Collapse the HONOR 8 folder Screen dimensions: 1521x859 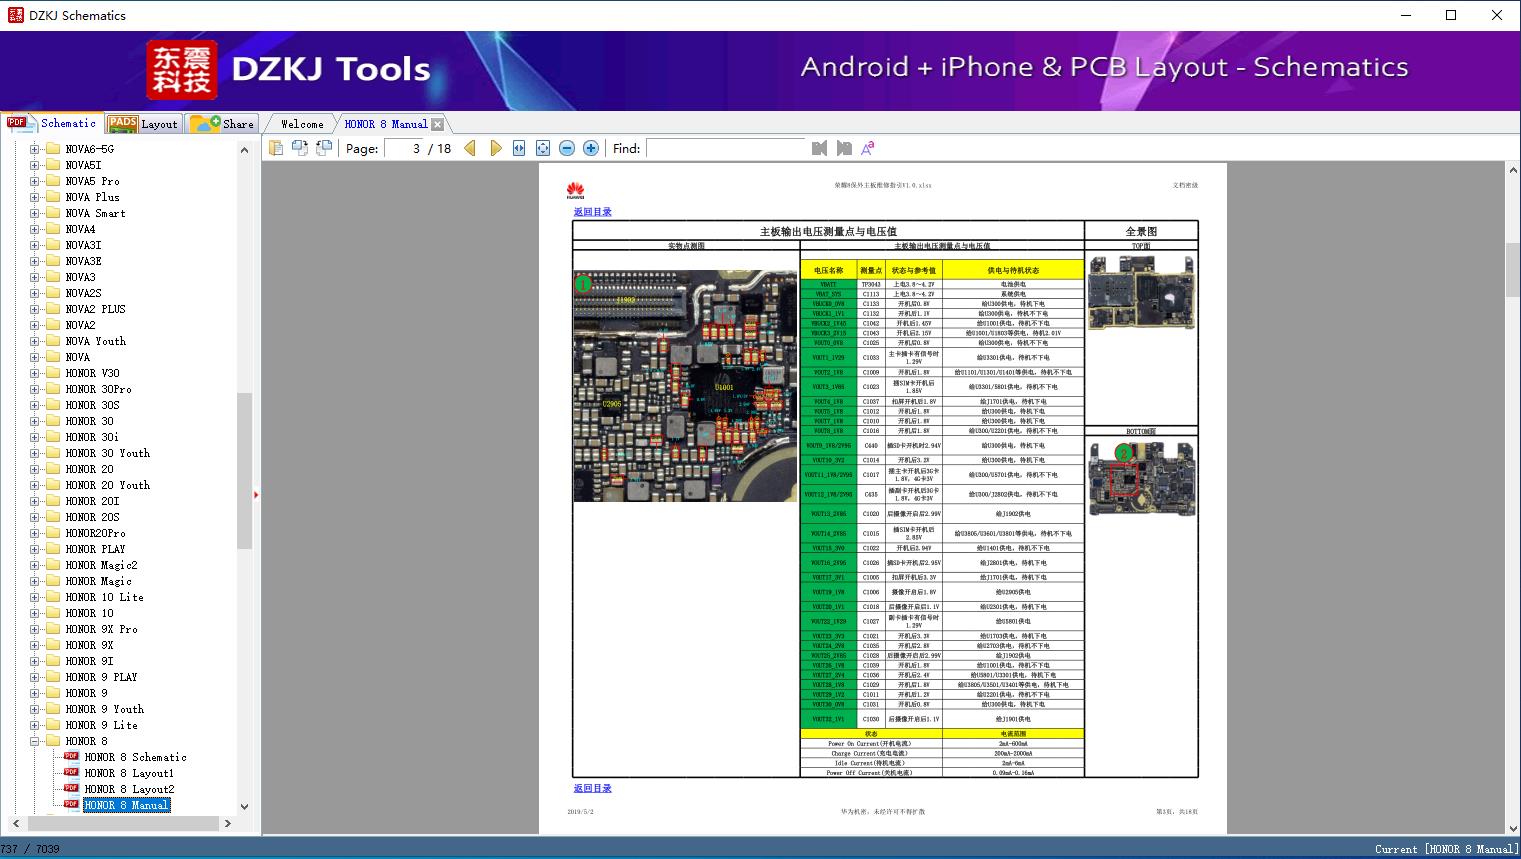[x=35, y=741]
